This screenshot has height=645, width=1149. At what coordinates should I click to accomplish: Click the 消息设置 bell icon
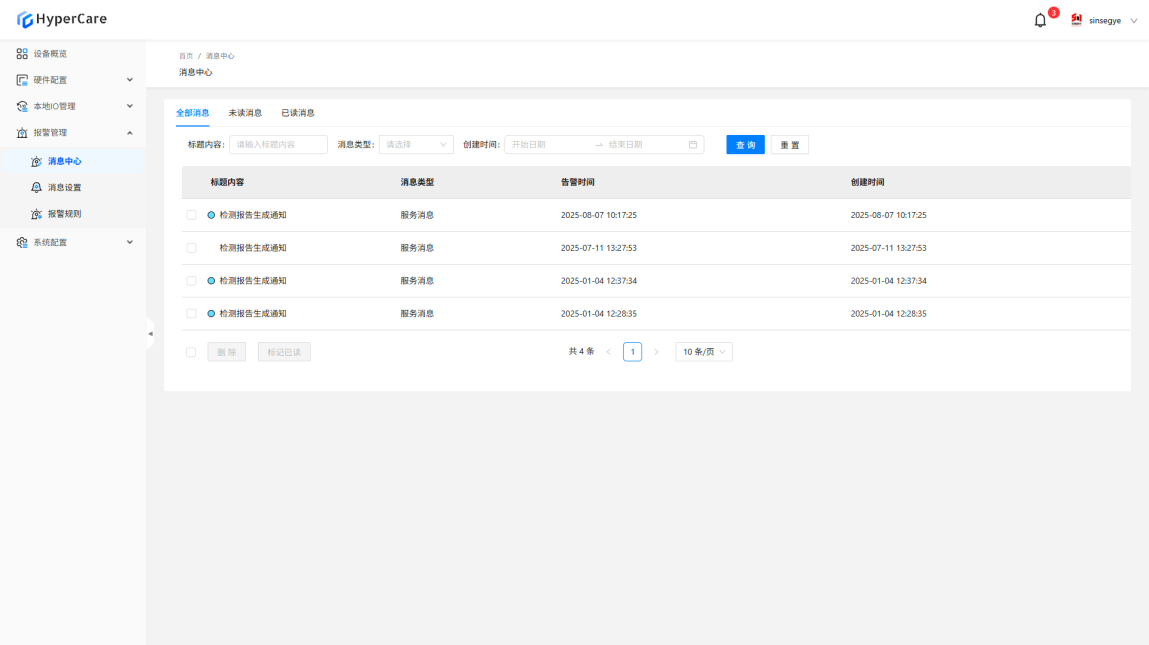[x=37, y=188]
